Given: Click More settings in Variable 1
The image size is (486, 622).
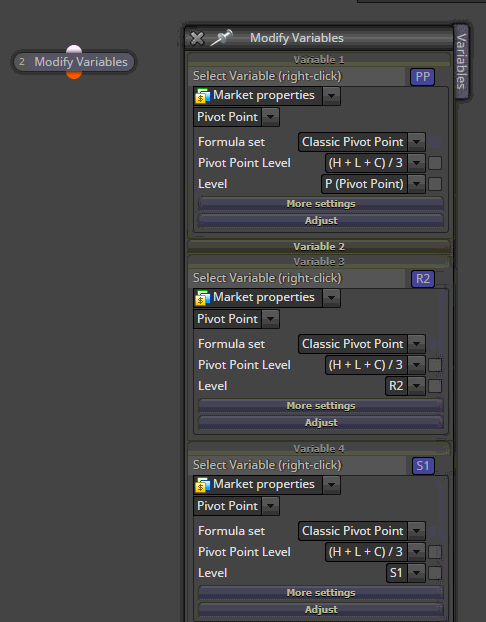Looking at the screenshot, I should coord(321,203).
